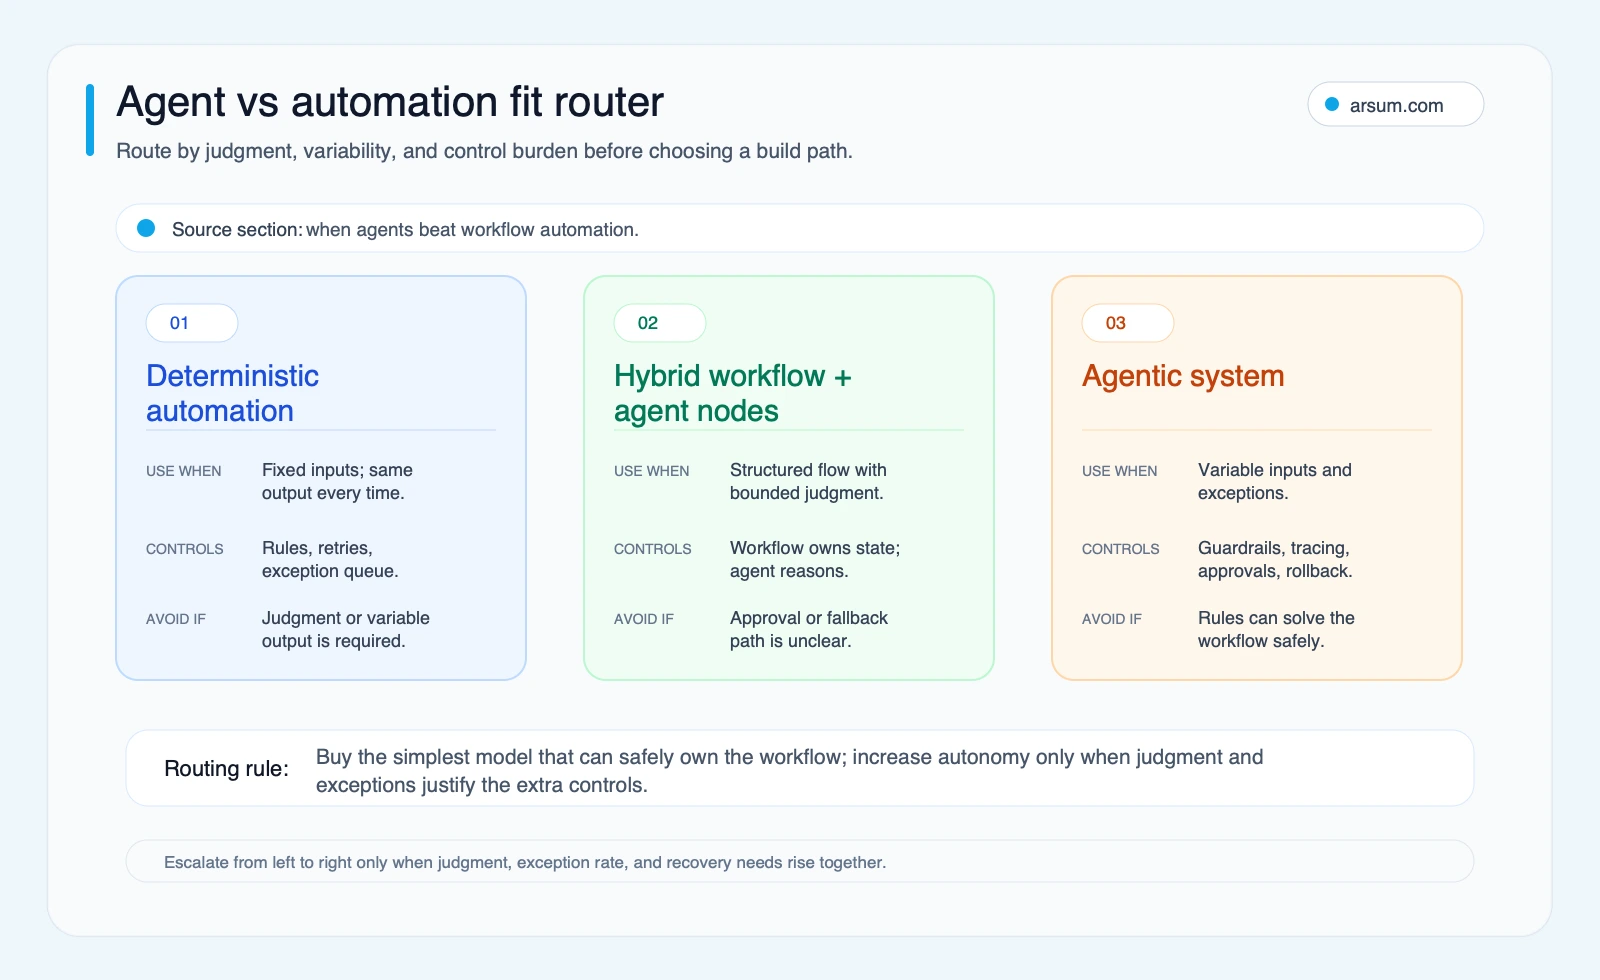Click 'when agents beat workflow automation' text
This screenshot has height=980, width=1600.
tap(472, 229)
